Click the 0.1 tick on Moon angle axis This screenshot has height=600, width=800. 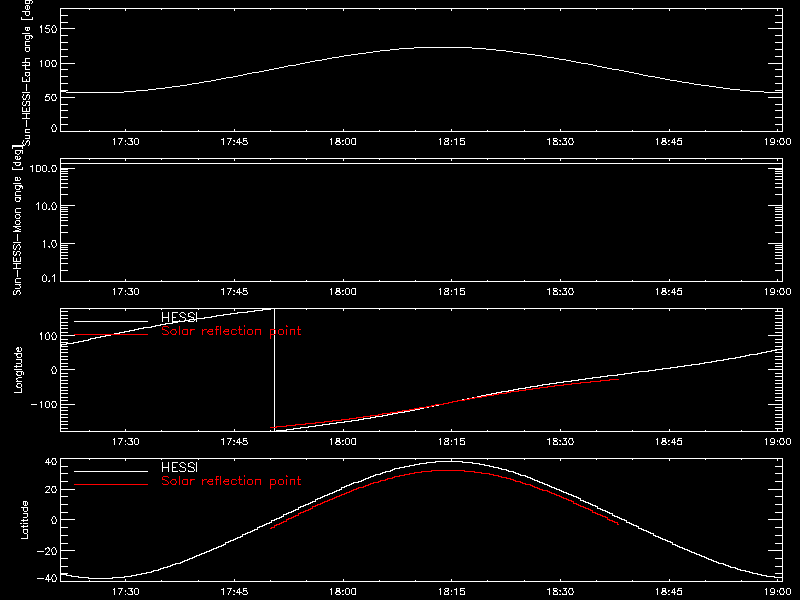click(49, 279)
